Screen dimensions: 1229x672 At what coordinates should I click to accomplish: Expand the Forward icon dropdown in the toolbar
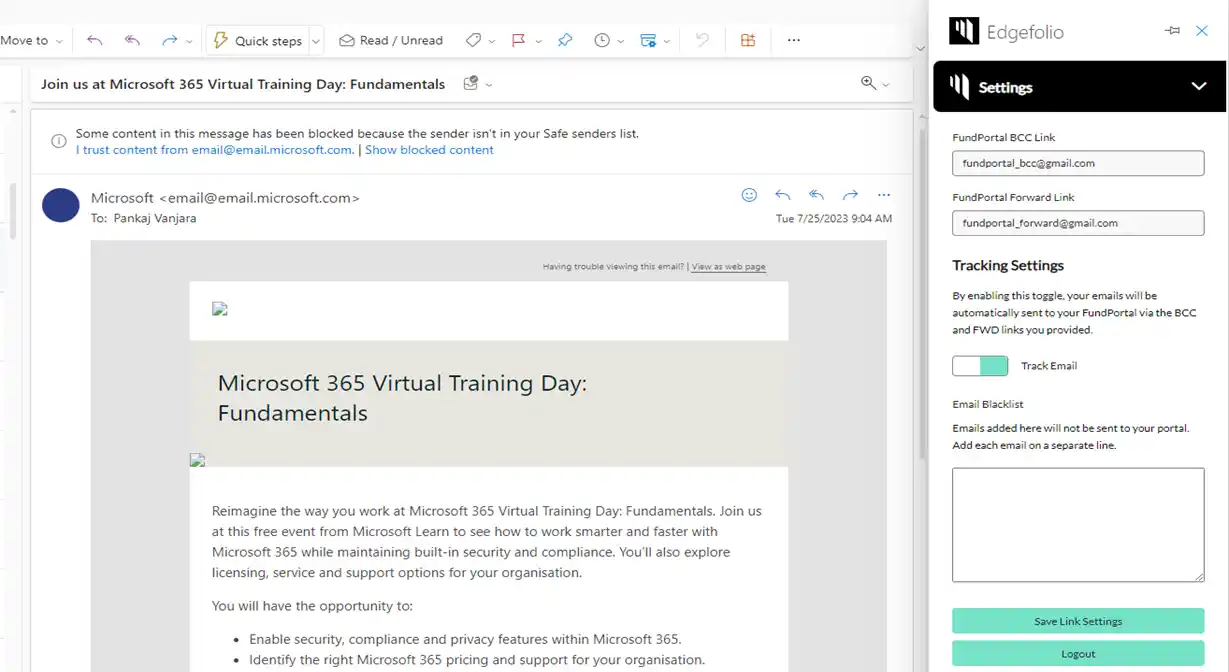(x=190, y=41)
